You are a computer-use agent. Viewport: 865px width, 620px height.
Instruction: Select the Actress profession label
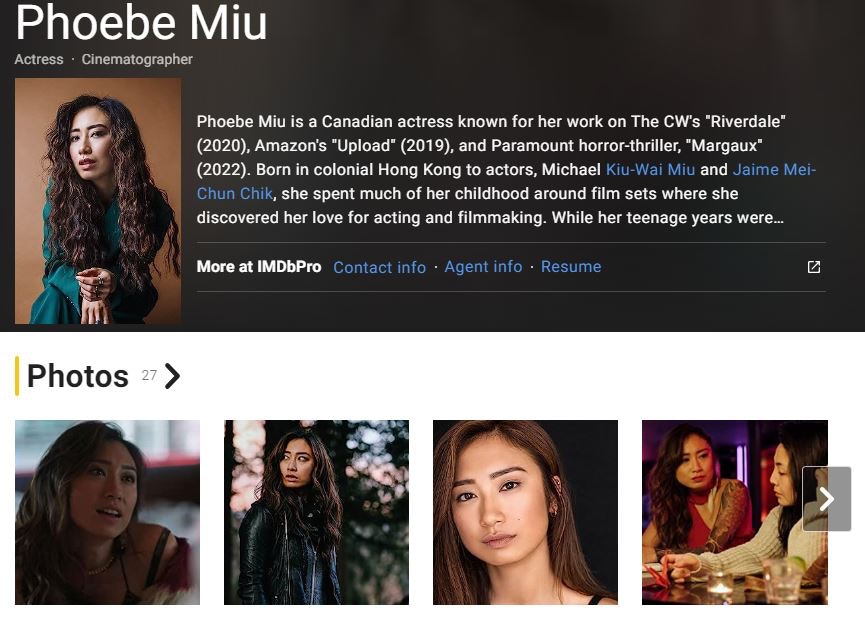(x=39, y=59)
